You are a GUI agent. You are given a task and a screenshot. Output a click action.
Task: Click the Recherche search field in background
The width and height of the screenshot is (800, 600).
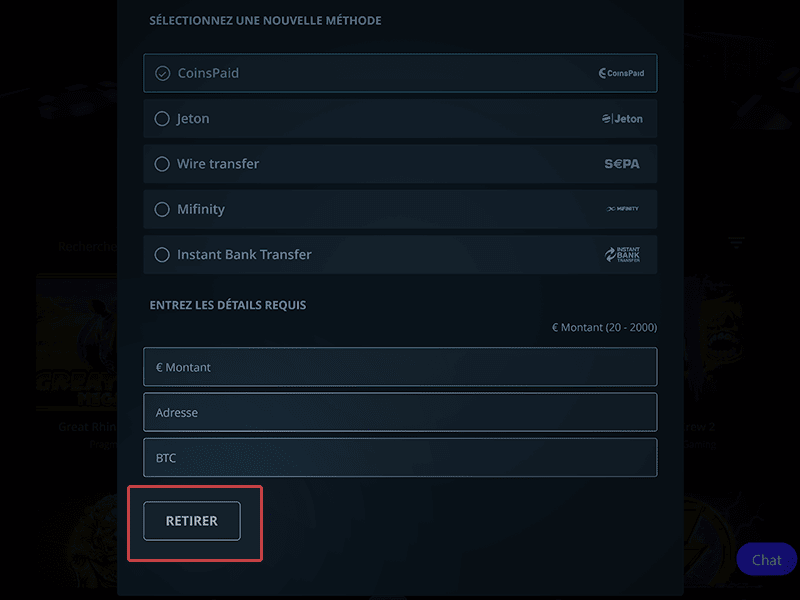pyautogui.click(x=88, y=247)
